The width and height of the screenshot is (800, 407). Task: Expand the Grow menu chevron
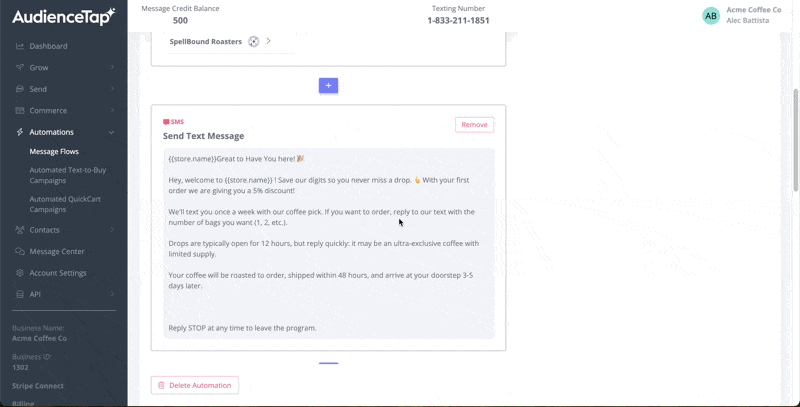point(112,67)
